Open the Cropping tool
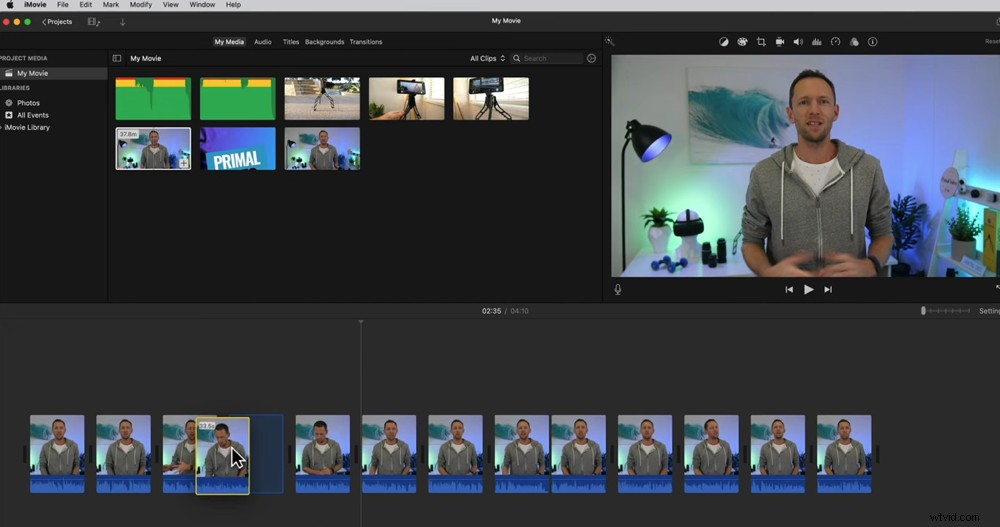This screenshot has height=527, width=1000. click(x=761, y=41)
